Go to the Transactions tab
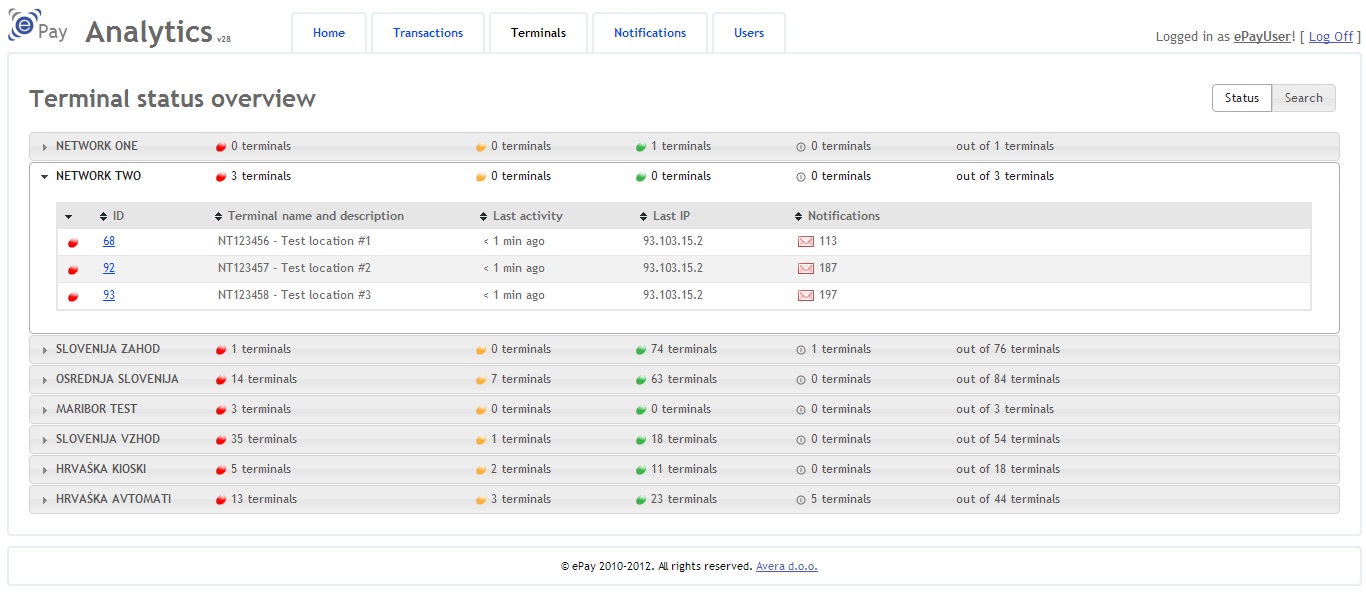 coord(428,33)
